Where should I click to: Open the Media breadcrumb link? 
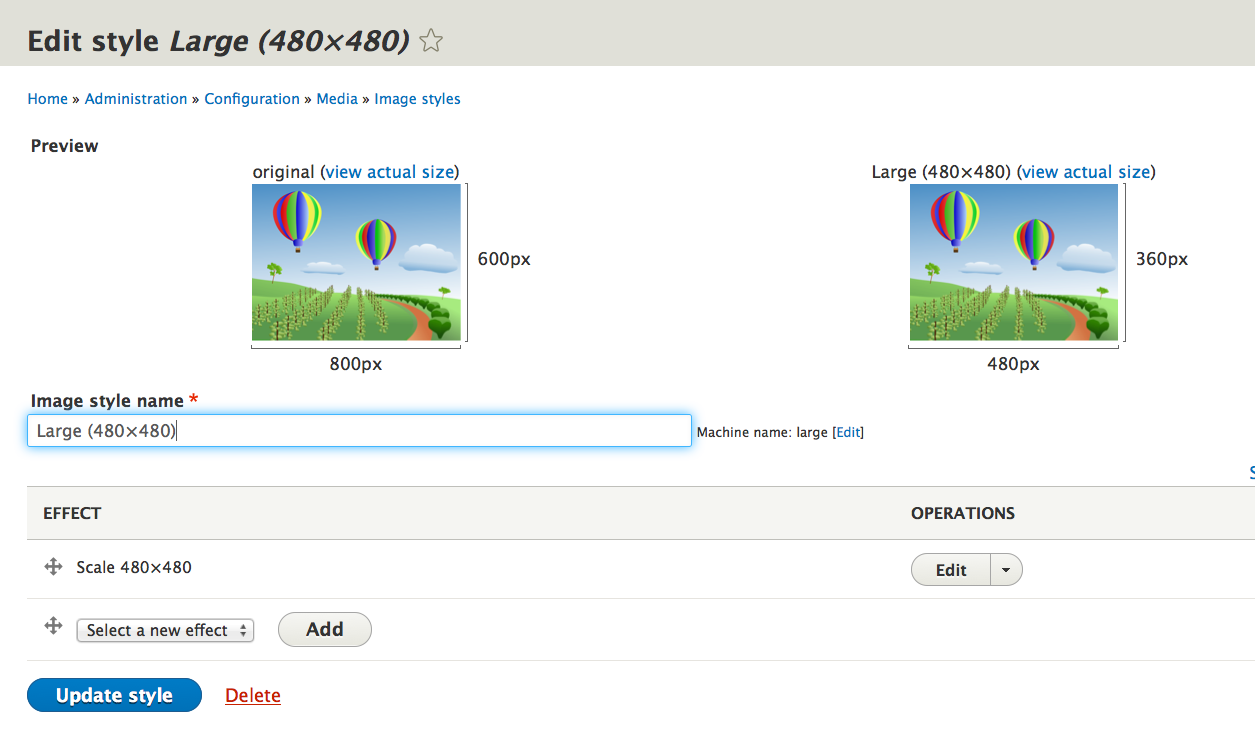tap(337, 99)
